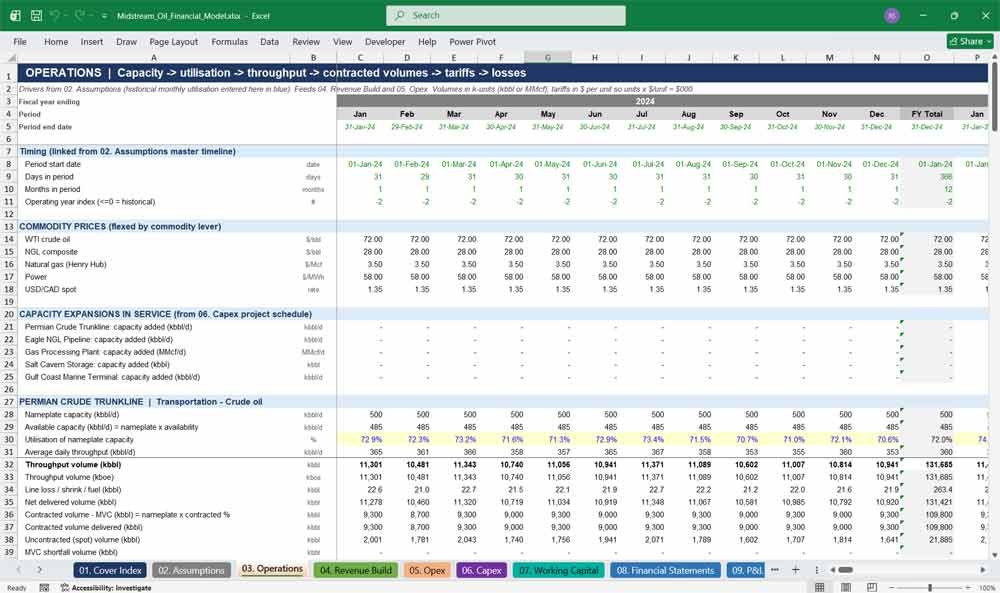Viewport: 1000px width, 593px height.
Task: Switch to Page Layout view
Action: coord(846,587)
